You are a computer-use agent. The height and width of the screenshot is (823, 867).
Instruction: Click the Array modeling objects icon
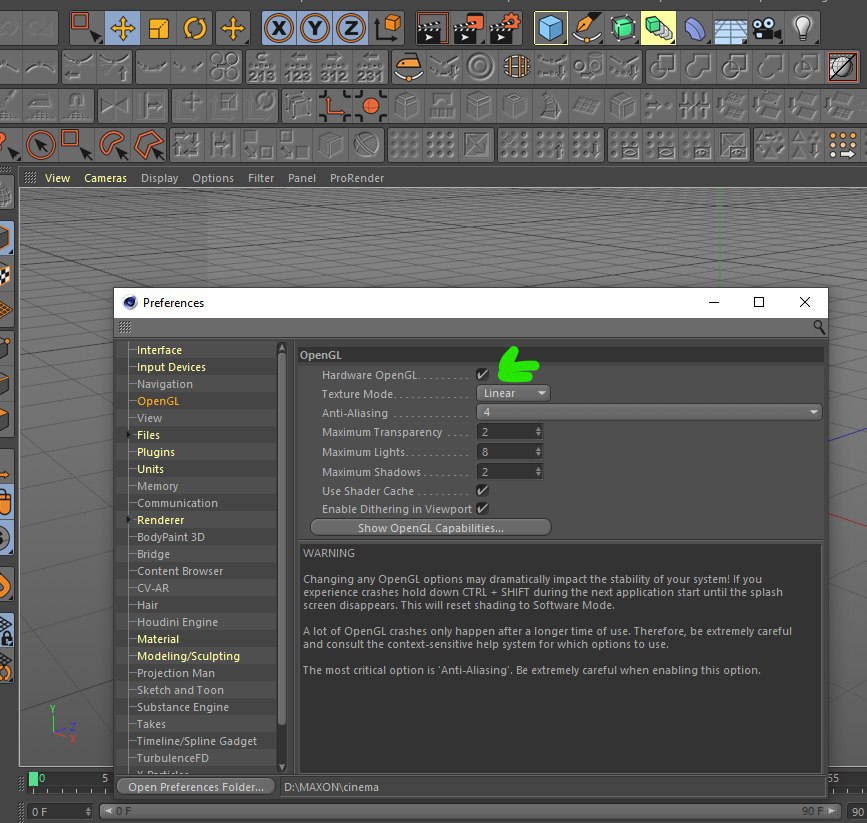pyautogui.click(x=659, y=27)
